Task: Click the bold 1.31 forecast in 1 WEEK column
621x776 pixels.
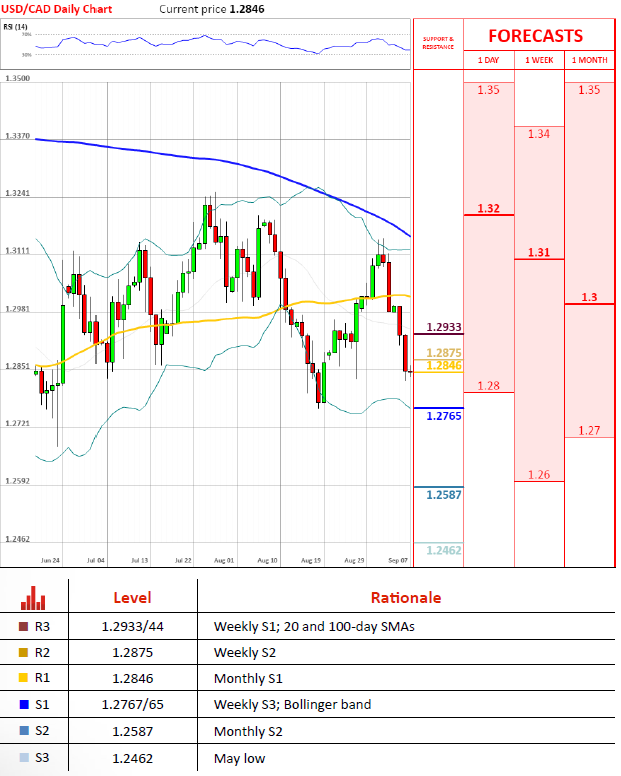Action: pos(538,253)
